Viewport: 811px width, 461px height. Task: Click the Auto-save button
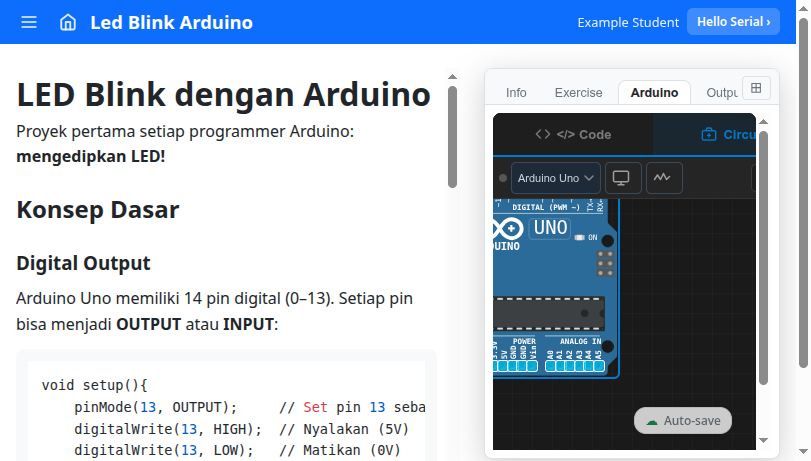click(683, 421)
